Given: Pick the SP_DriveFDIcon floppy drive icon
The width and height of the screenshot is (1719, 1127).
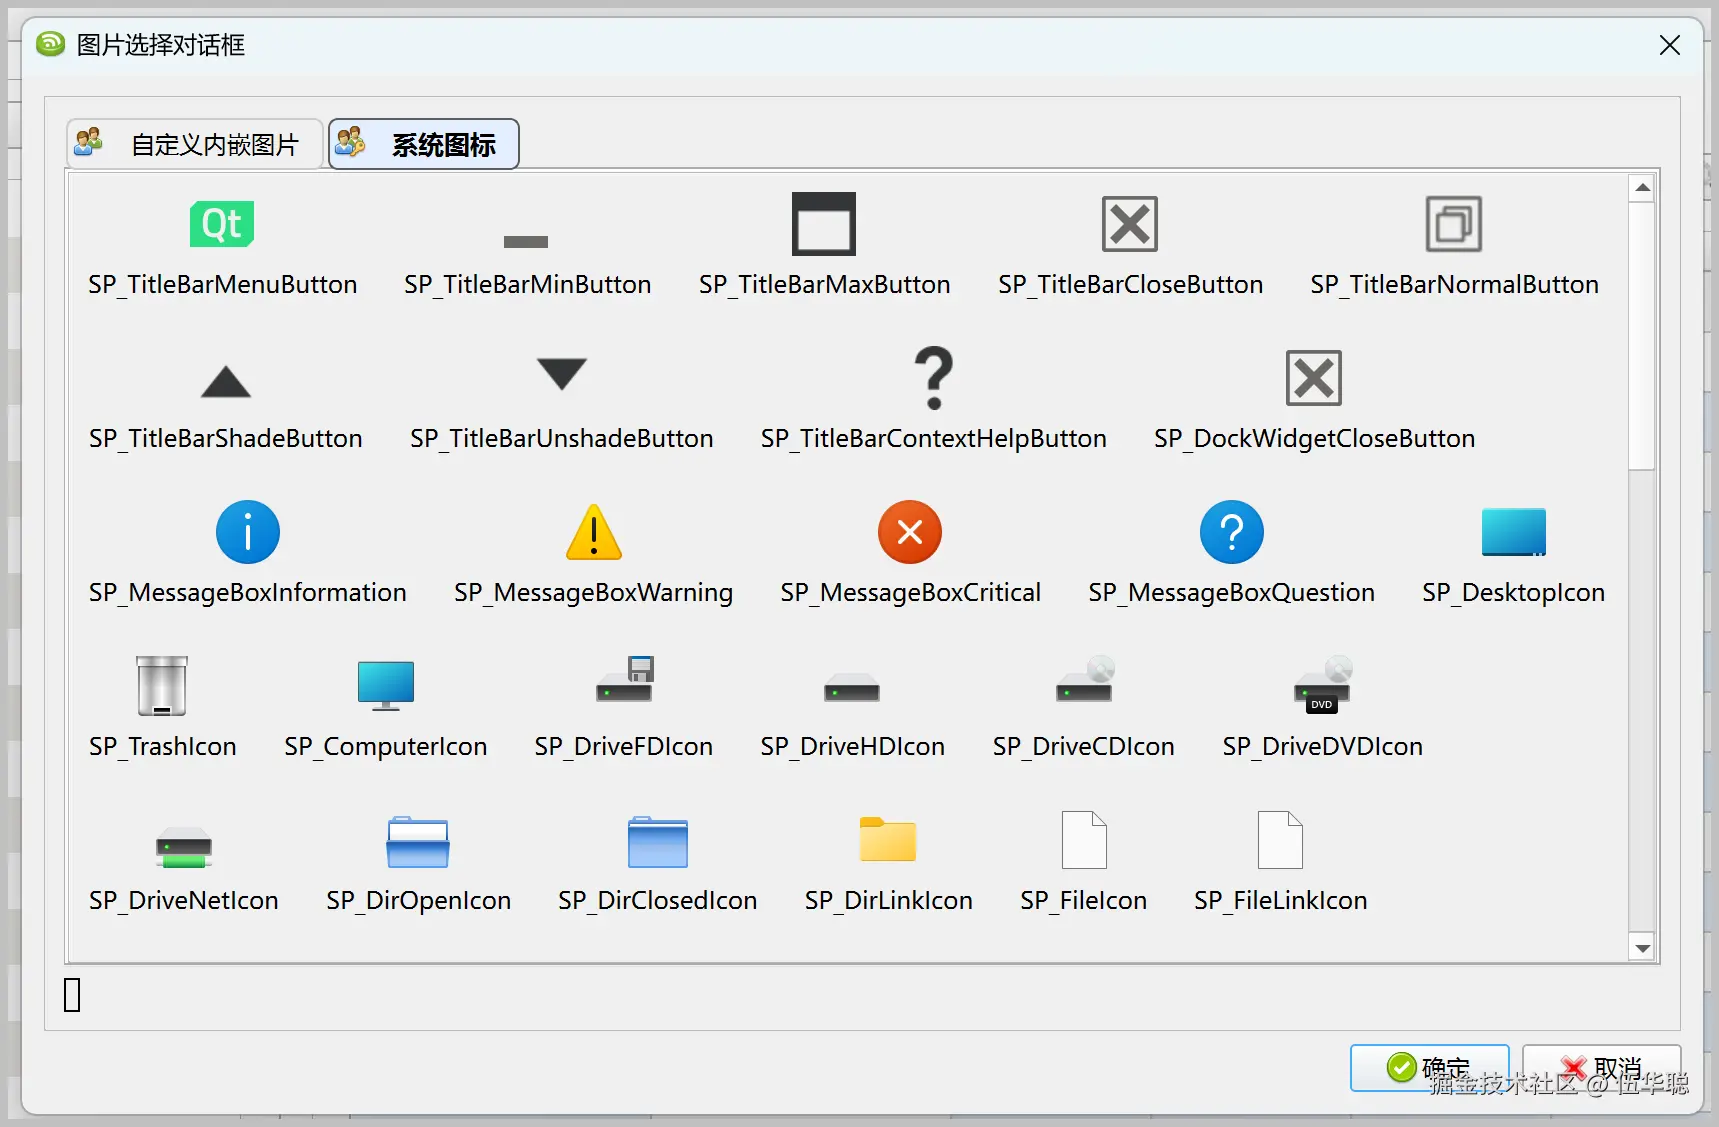Looking at the screenshot, I should tap(625, 679).
